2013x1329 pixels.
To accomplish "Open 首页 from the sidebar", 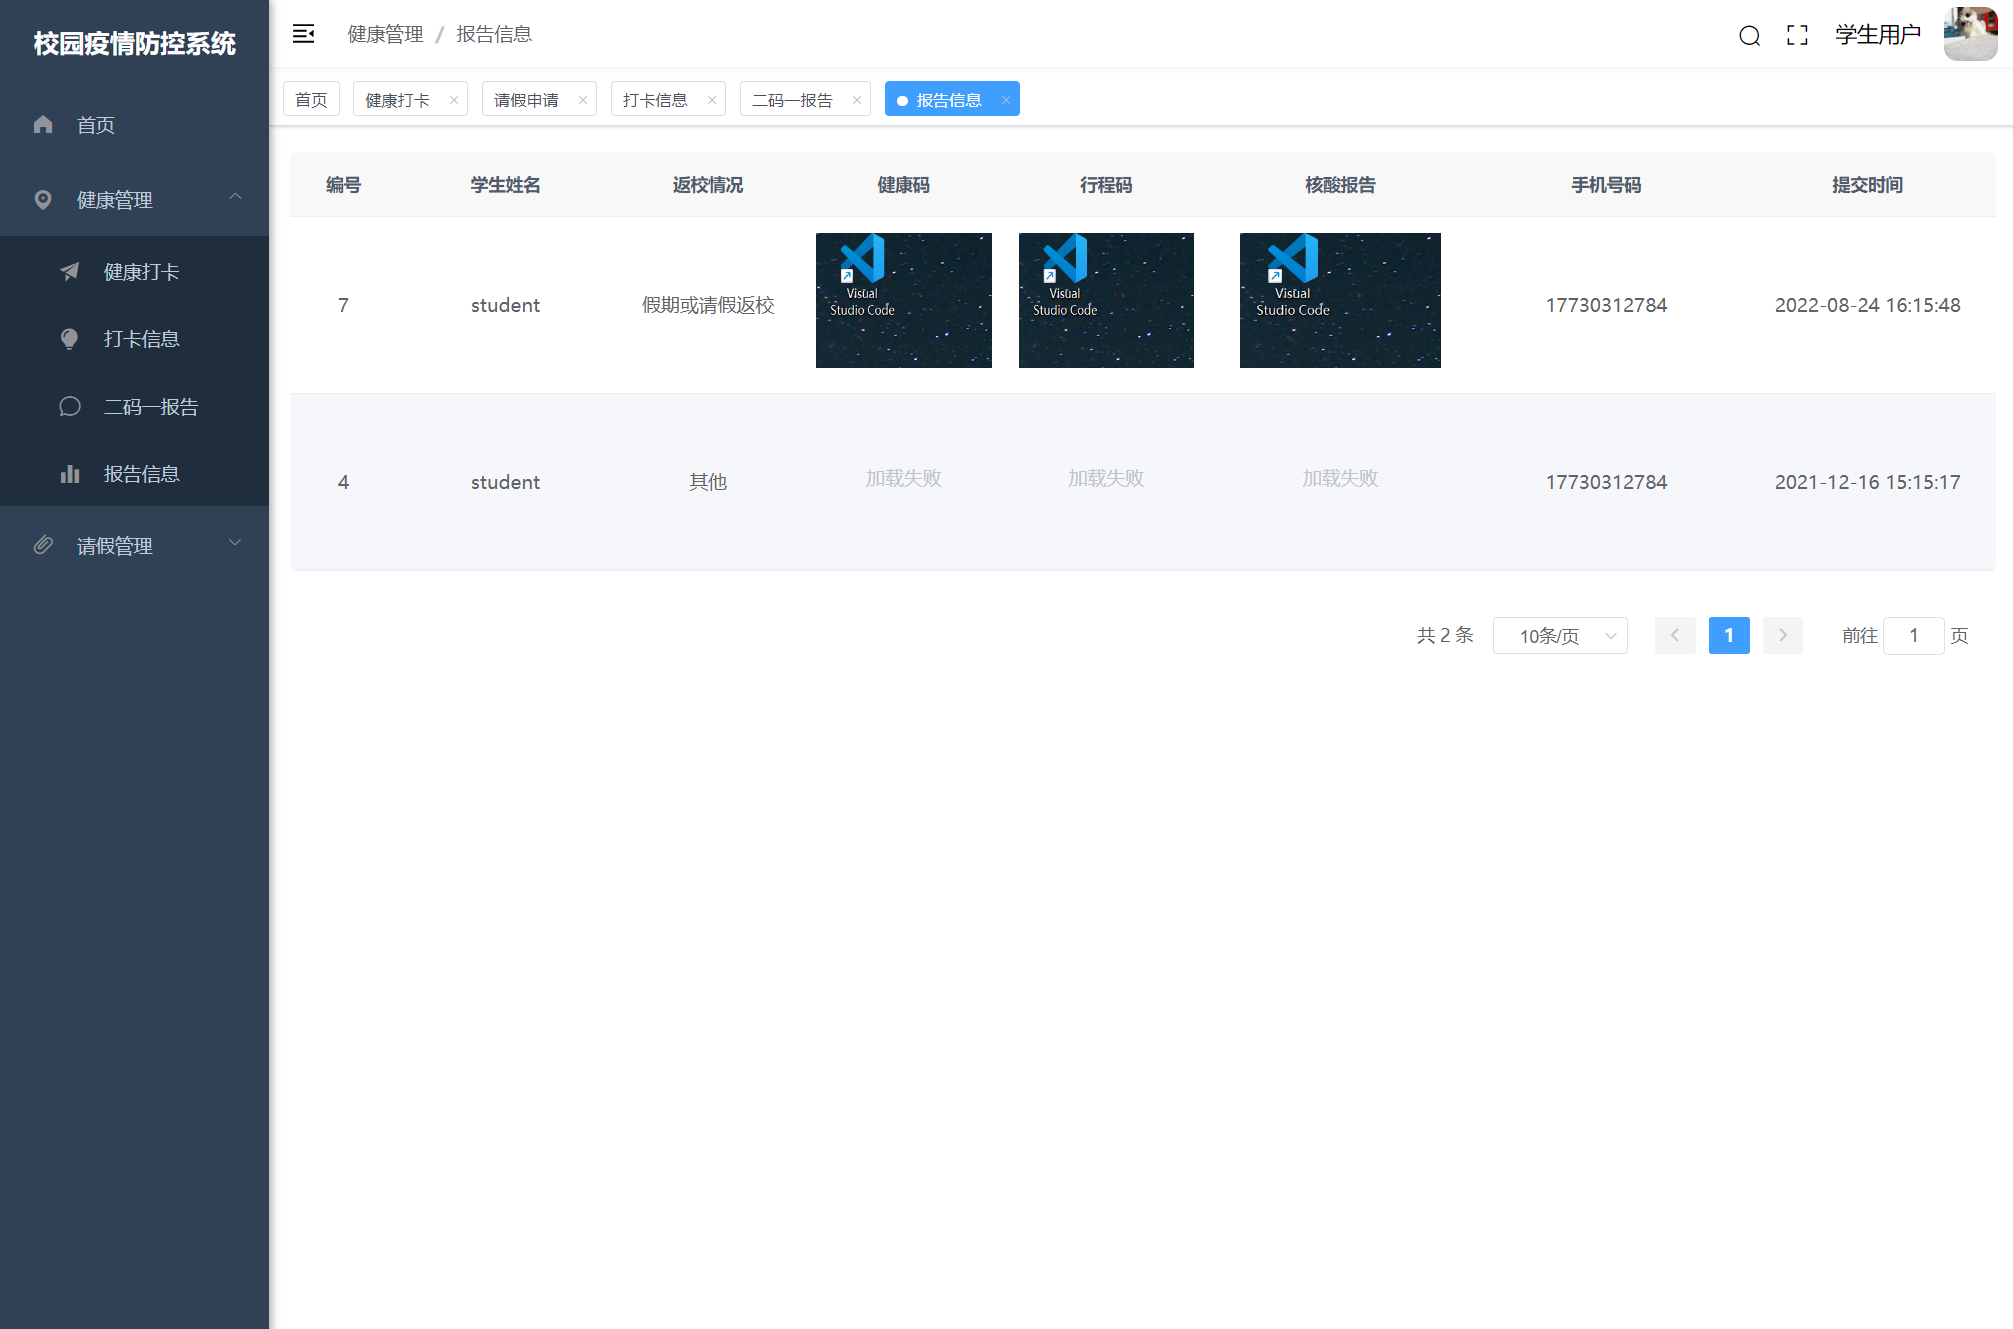I will (96, 125).
